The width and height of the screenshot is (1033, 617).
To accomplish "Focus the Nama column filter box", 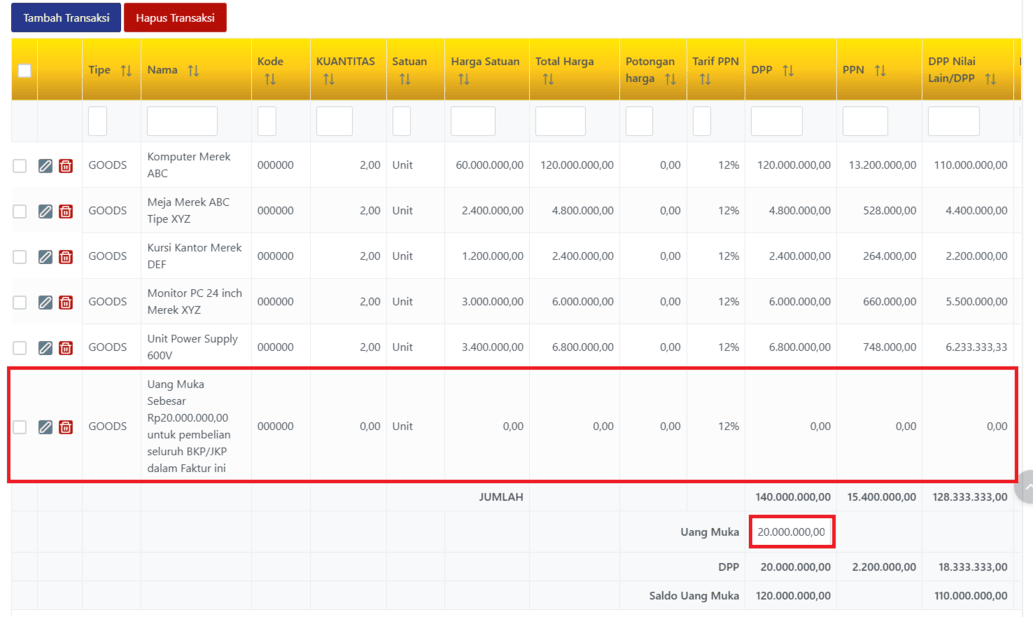I will [182, 121].
